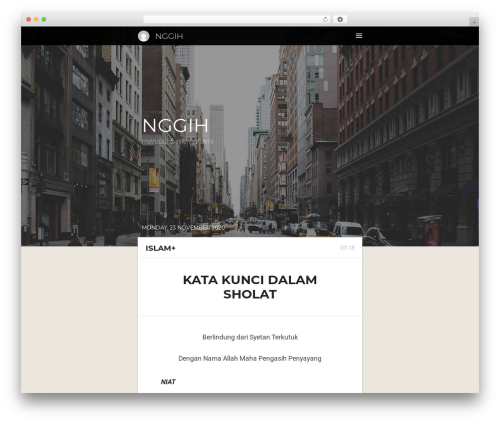Open the ISLAM+ label link
The height and width of the screenshot is (423, 500).
pos(160,248)
